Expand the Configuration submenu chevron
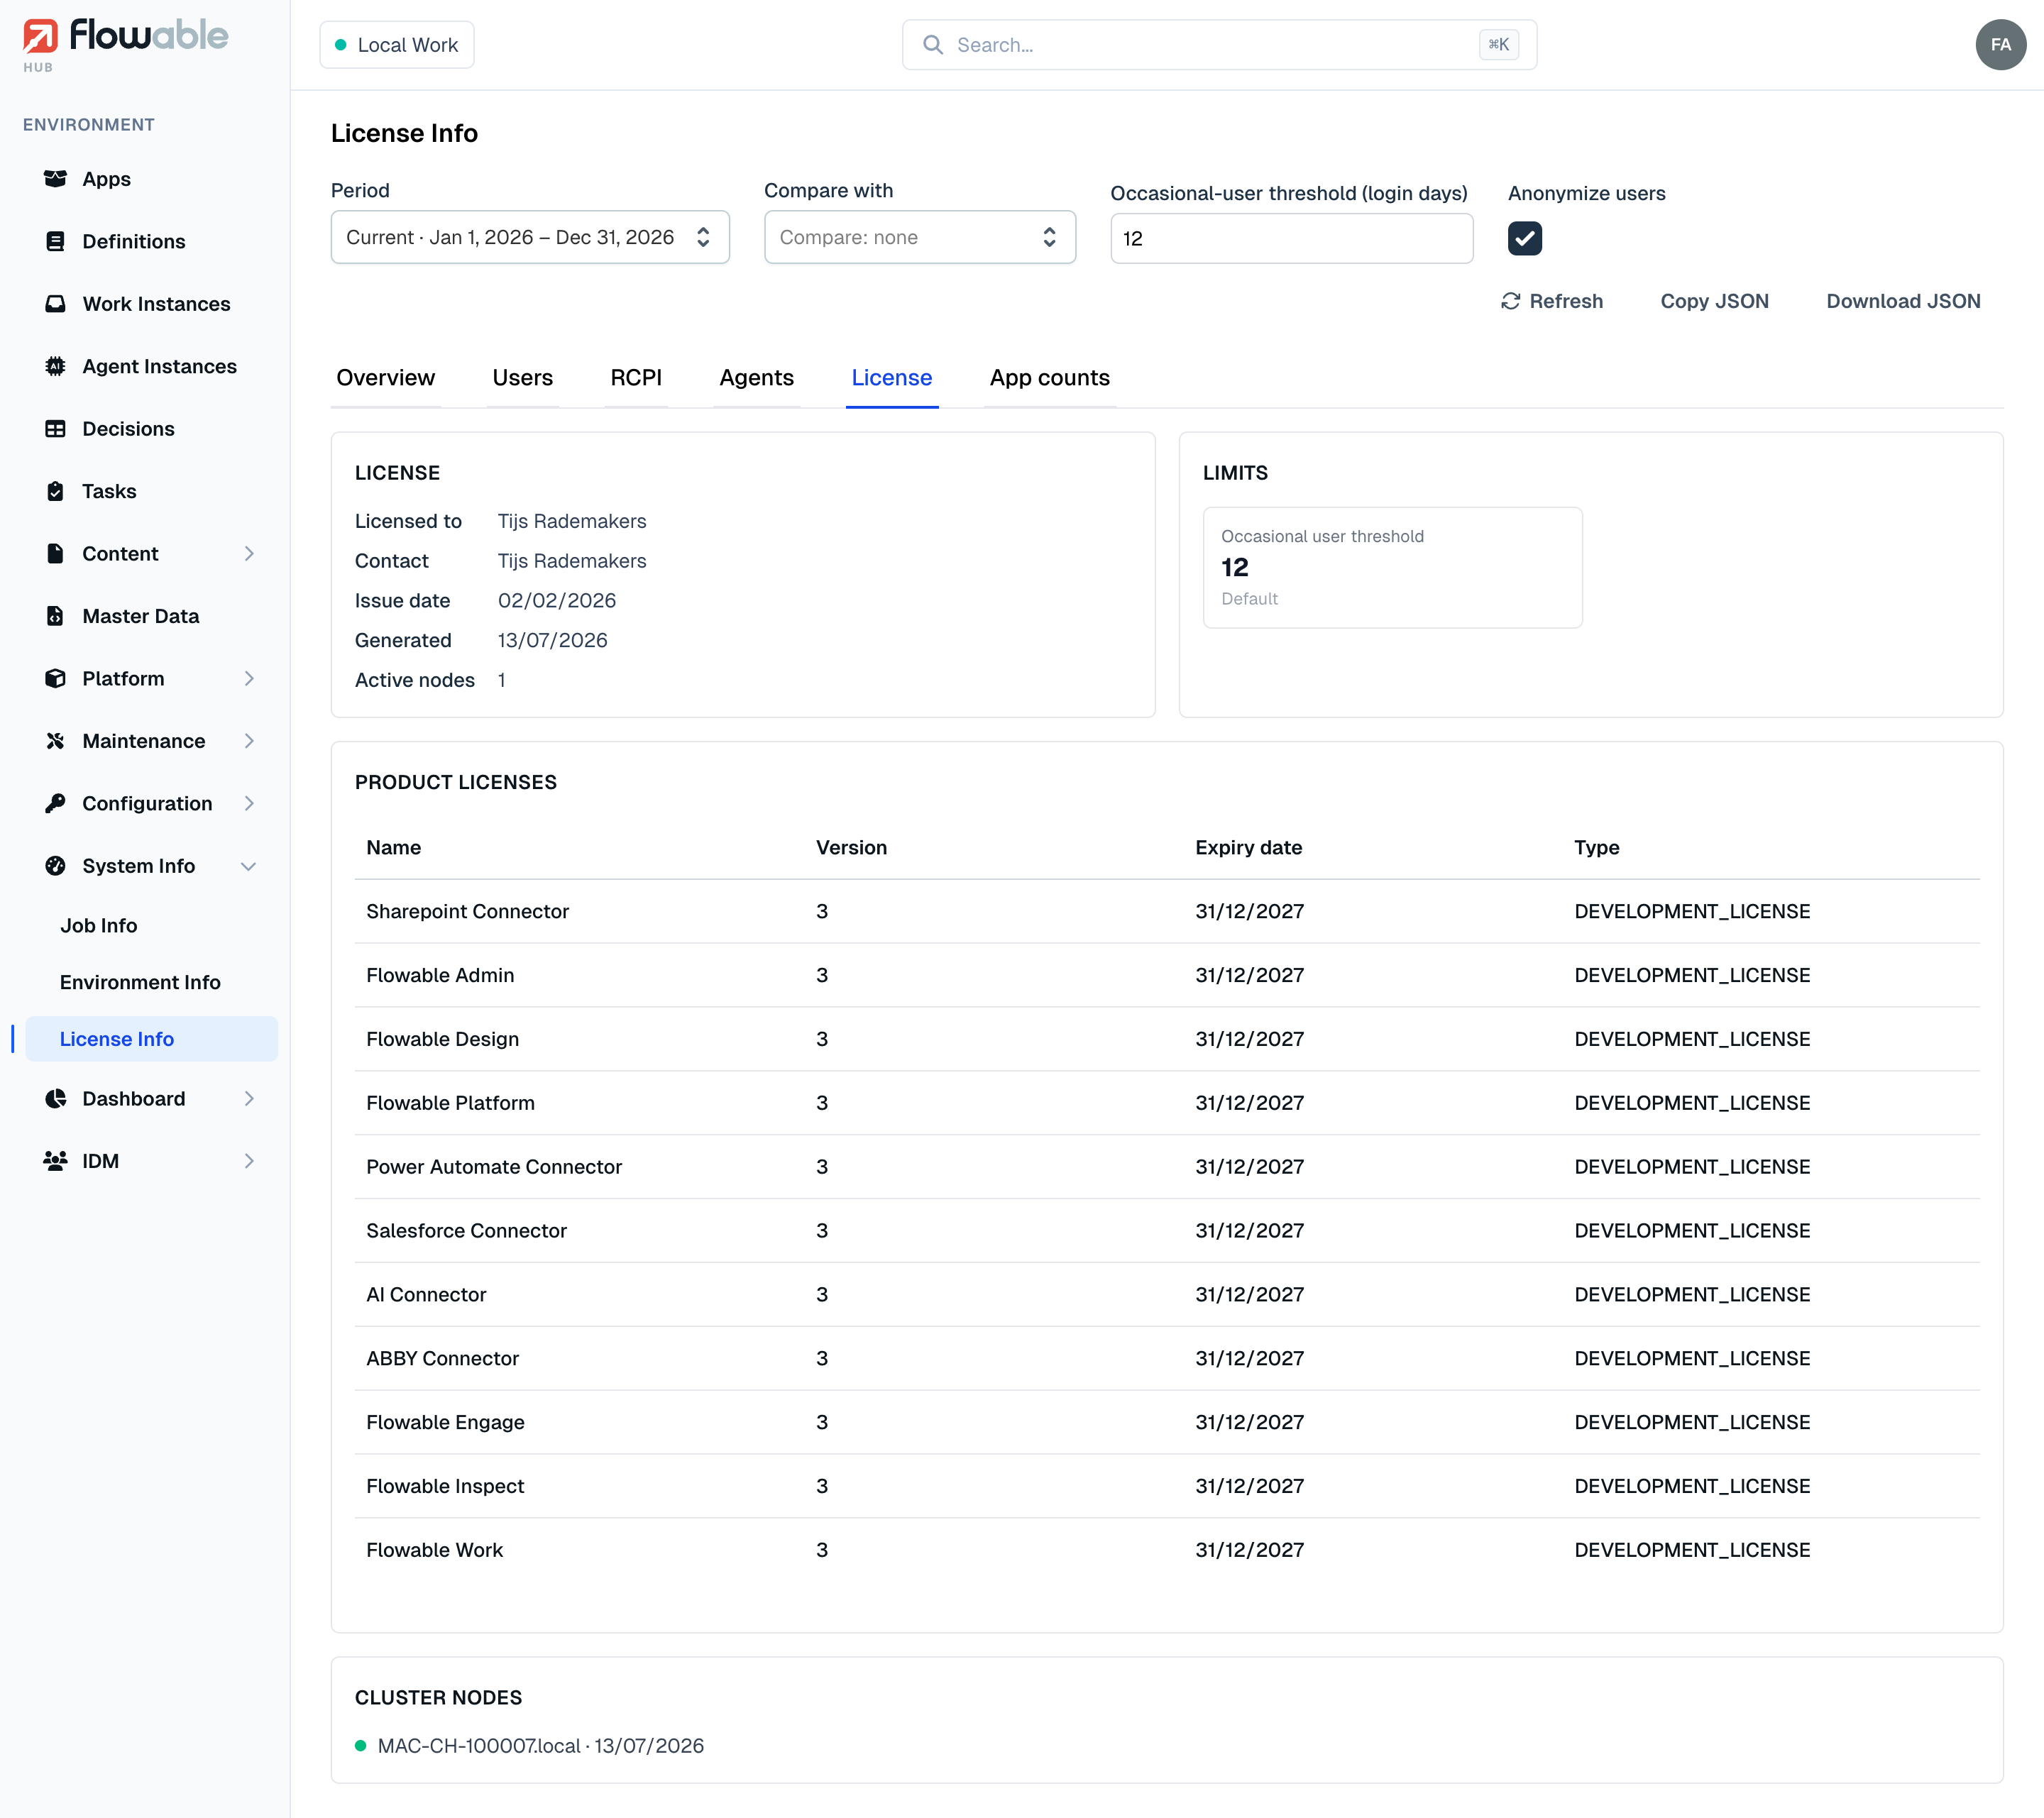This screenshot has width=2044, height=1818. (x=249, y=804)
